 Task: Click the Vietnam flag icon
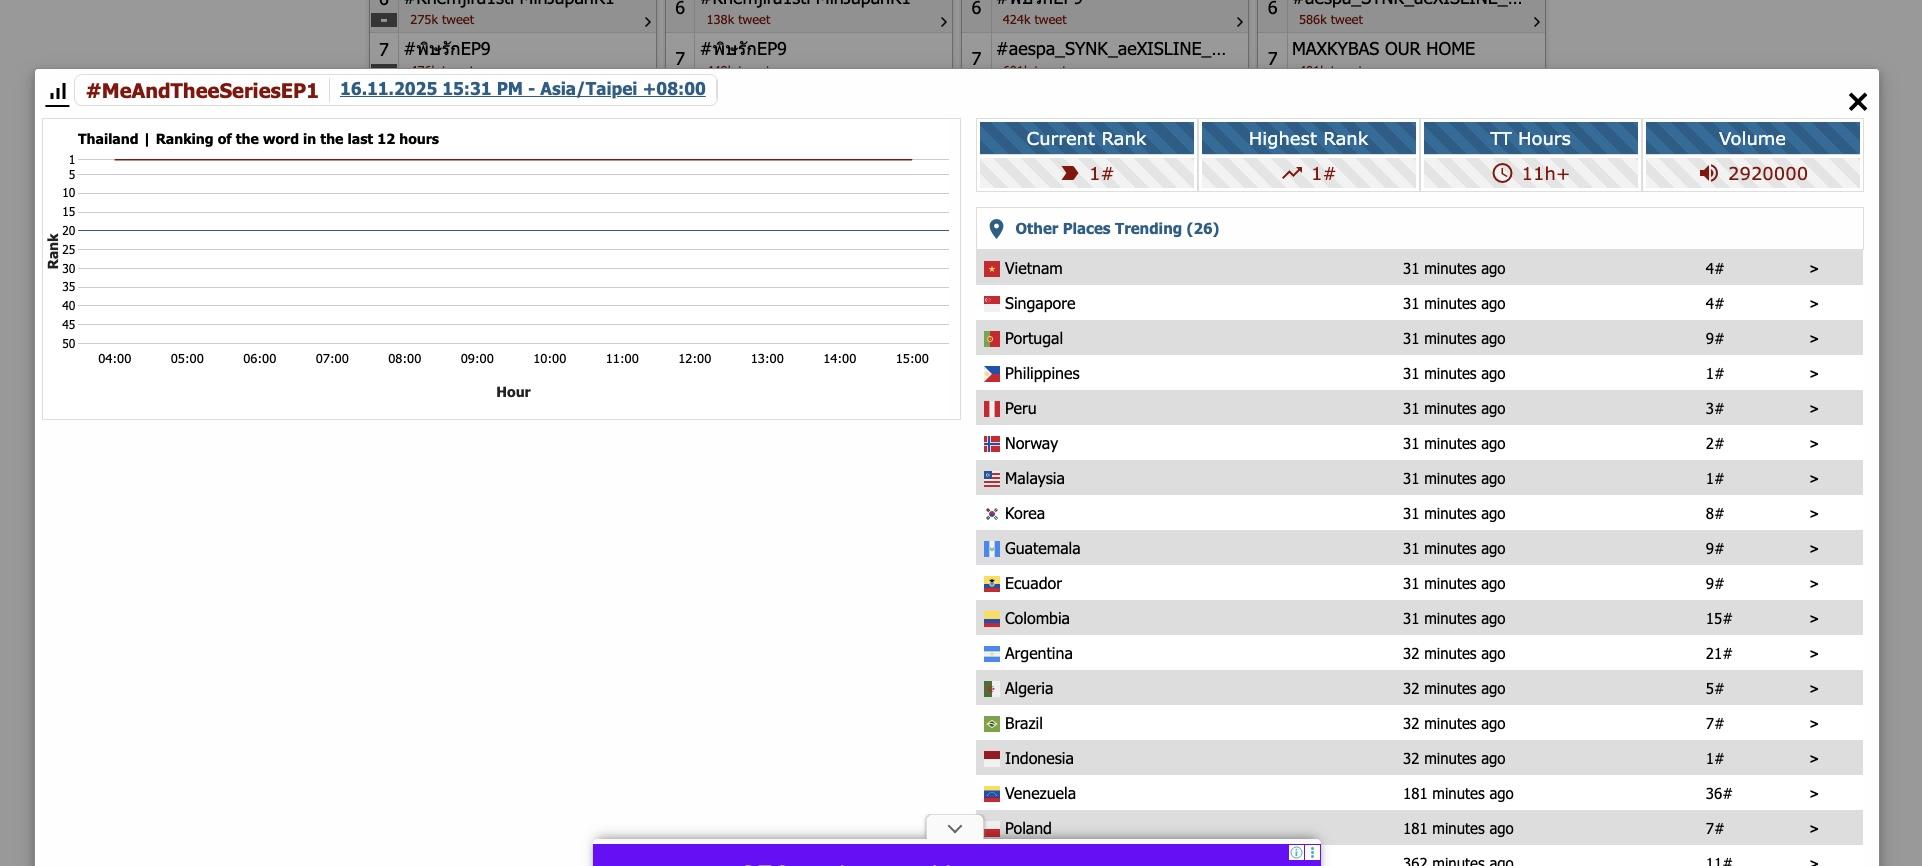click(991, 269)
